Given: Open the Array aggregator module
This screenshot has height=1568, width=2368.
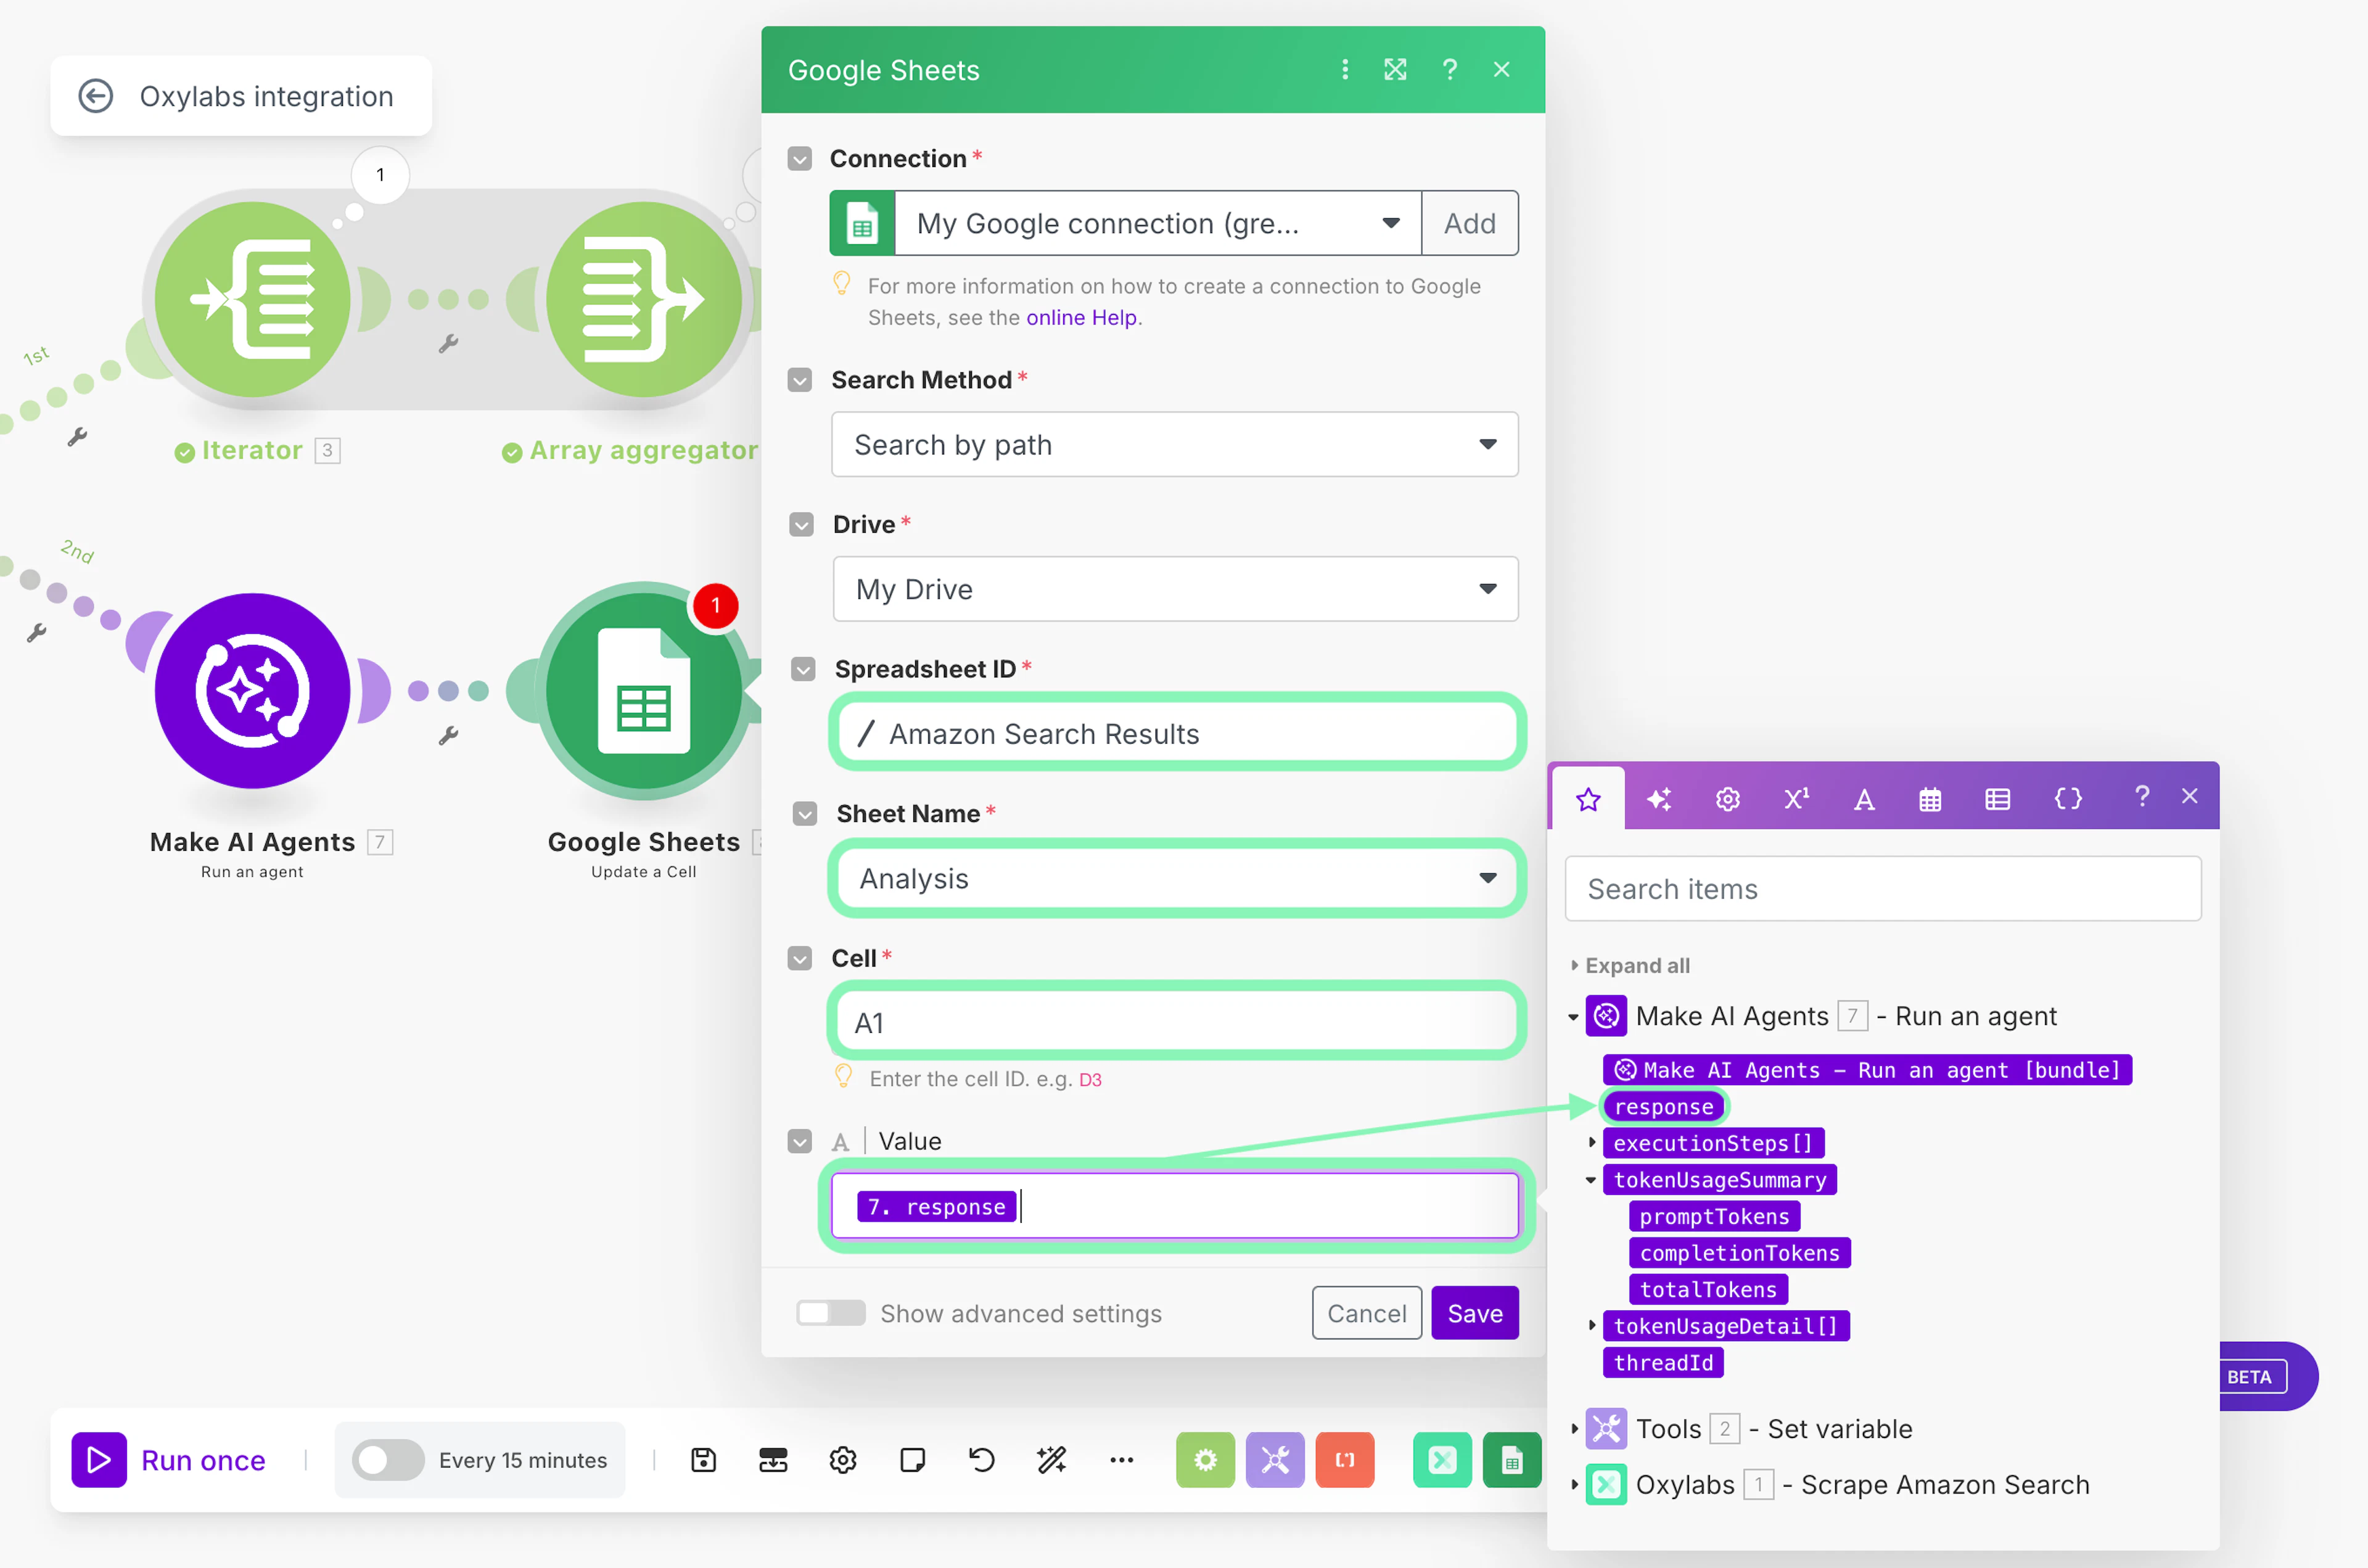Looking at the screenshot, I should (x=644, y=300).
